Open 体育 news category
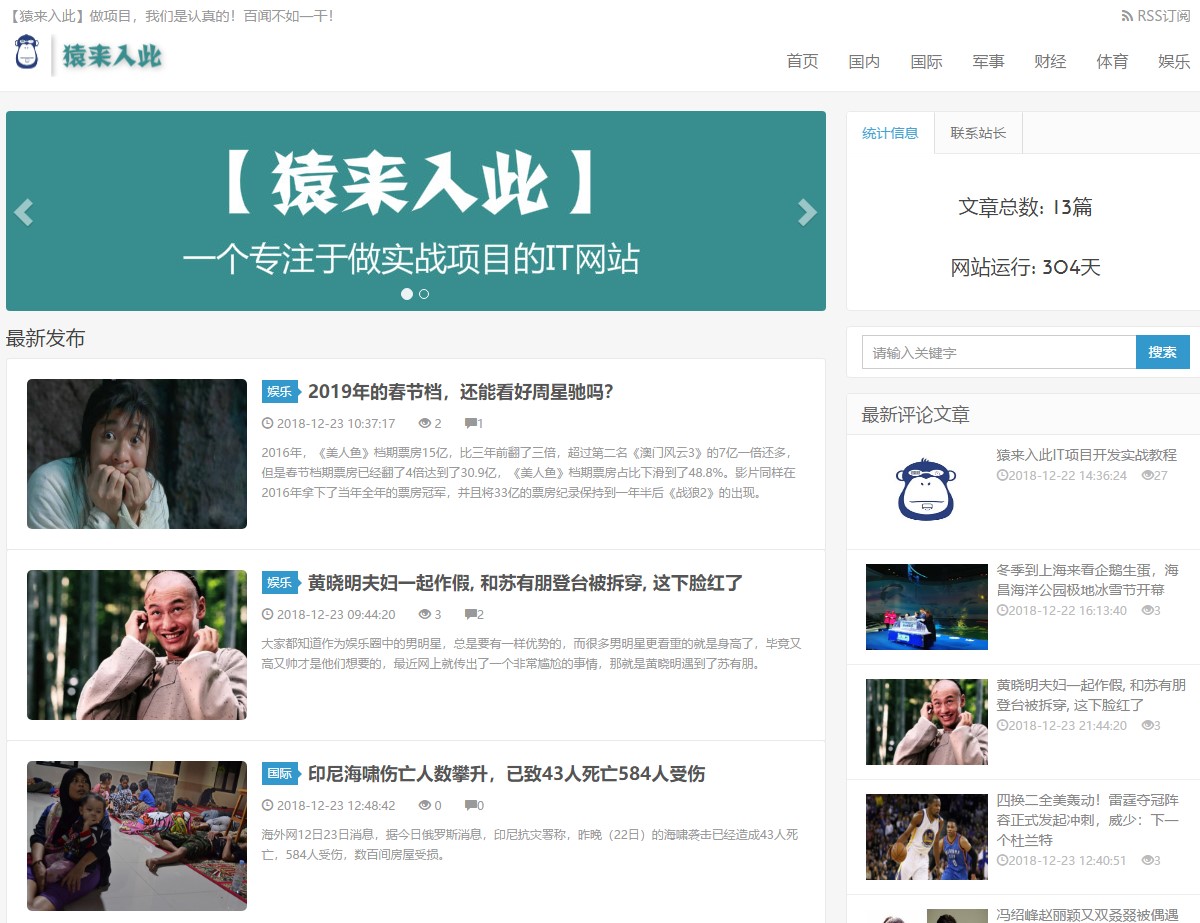Viewport: 1200px width, 923px height. (1112, 61)
